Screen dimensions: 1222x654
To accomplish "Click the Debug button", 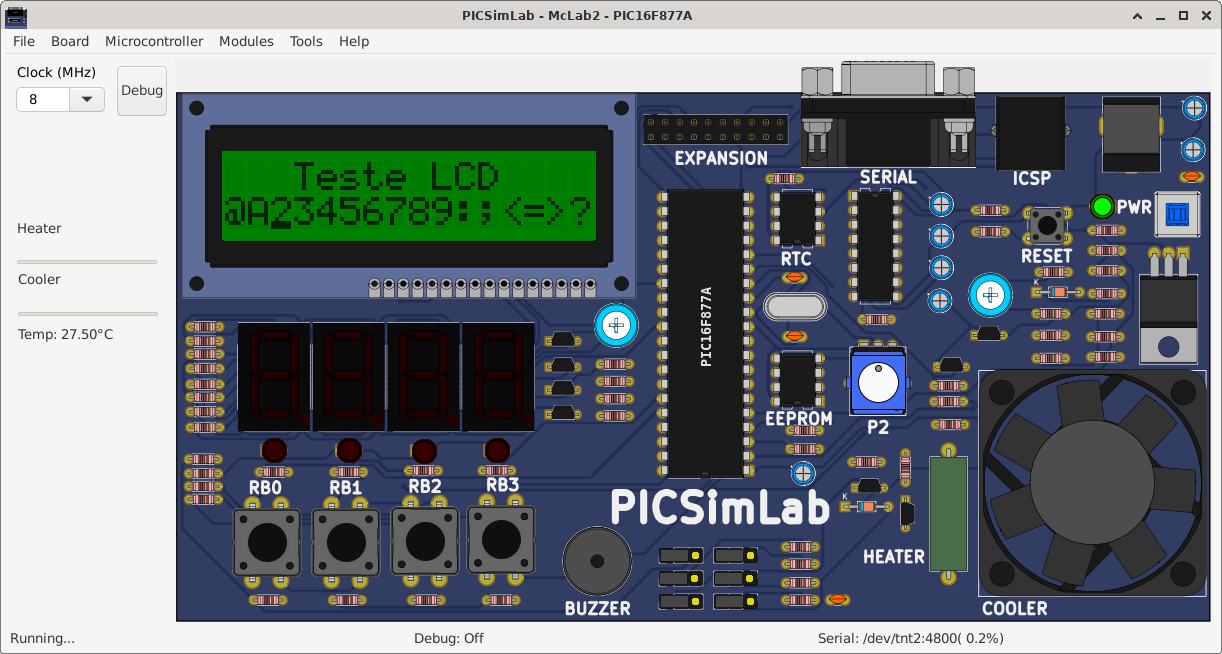I will (141, 90).
